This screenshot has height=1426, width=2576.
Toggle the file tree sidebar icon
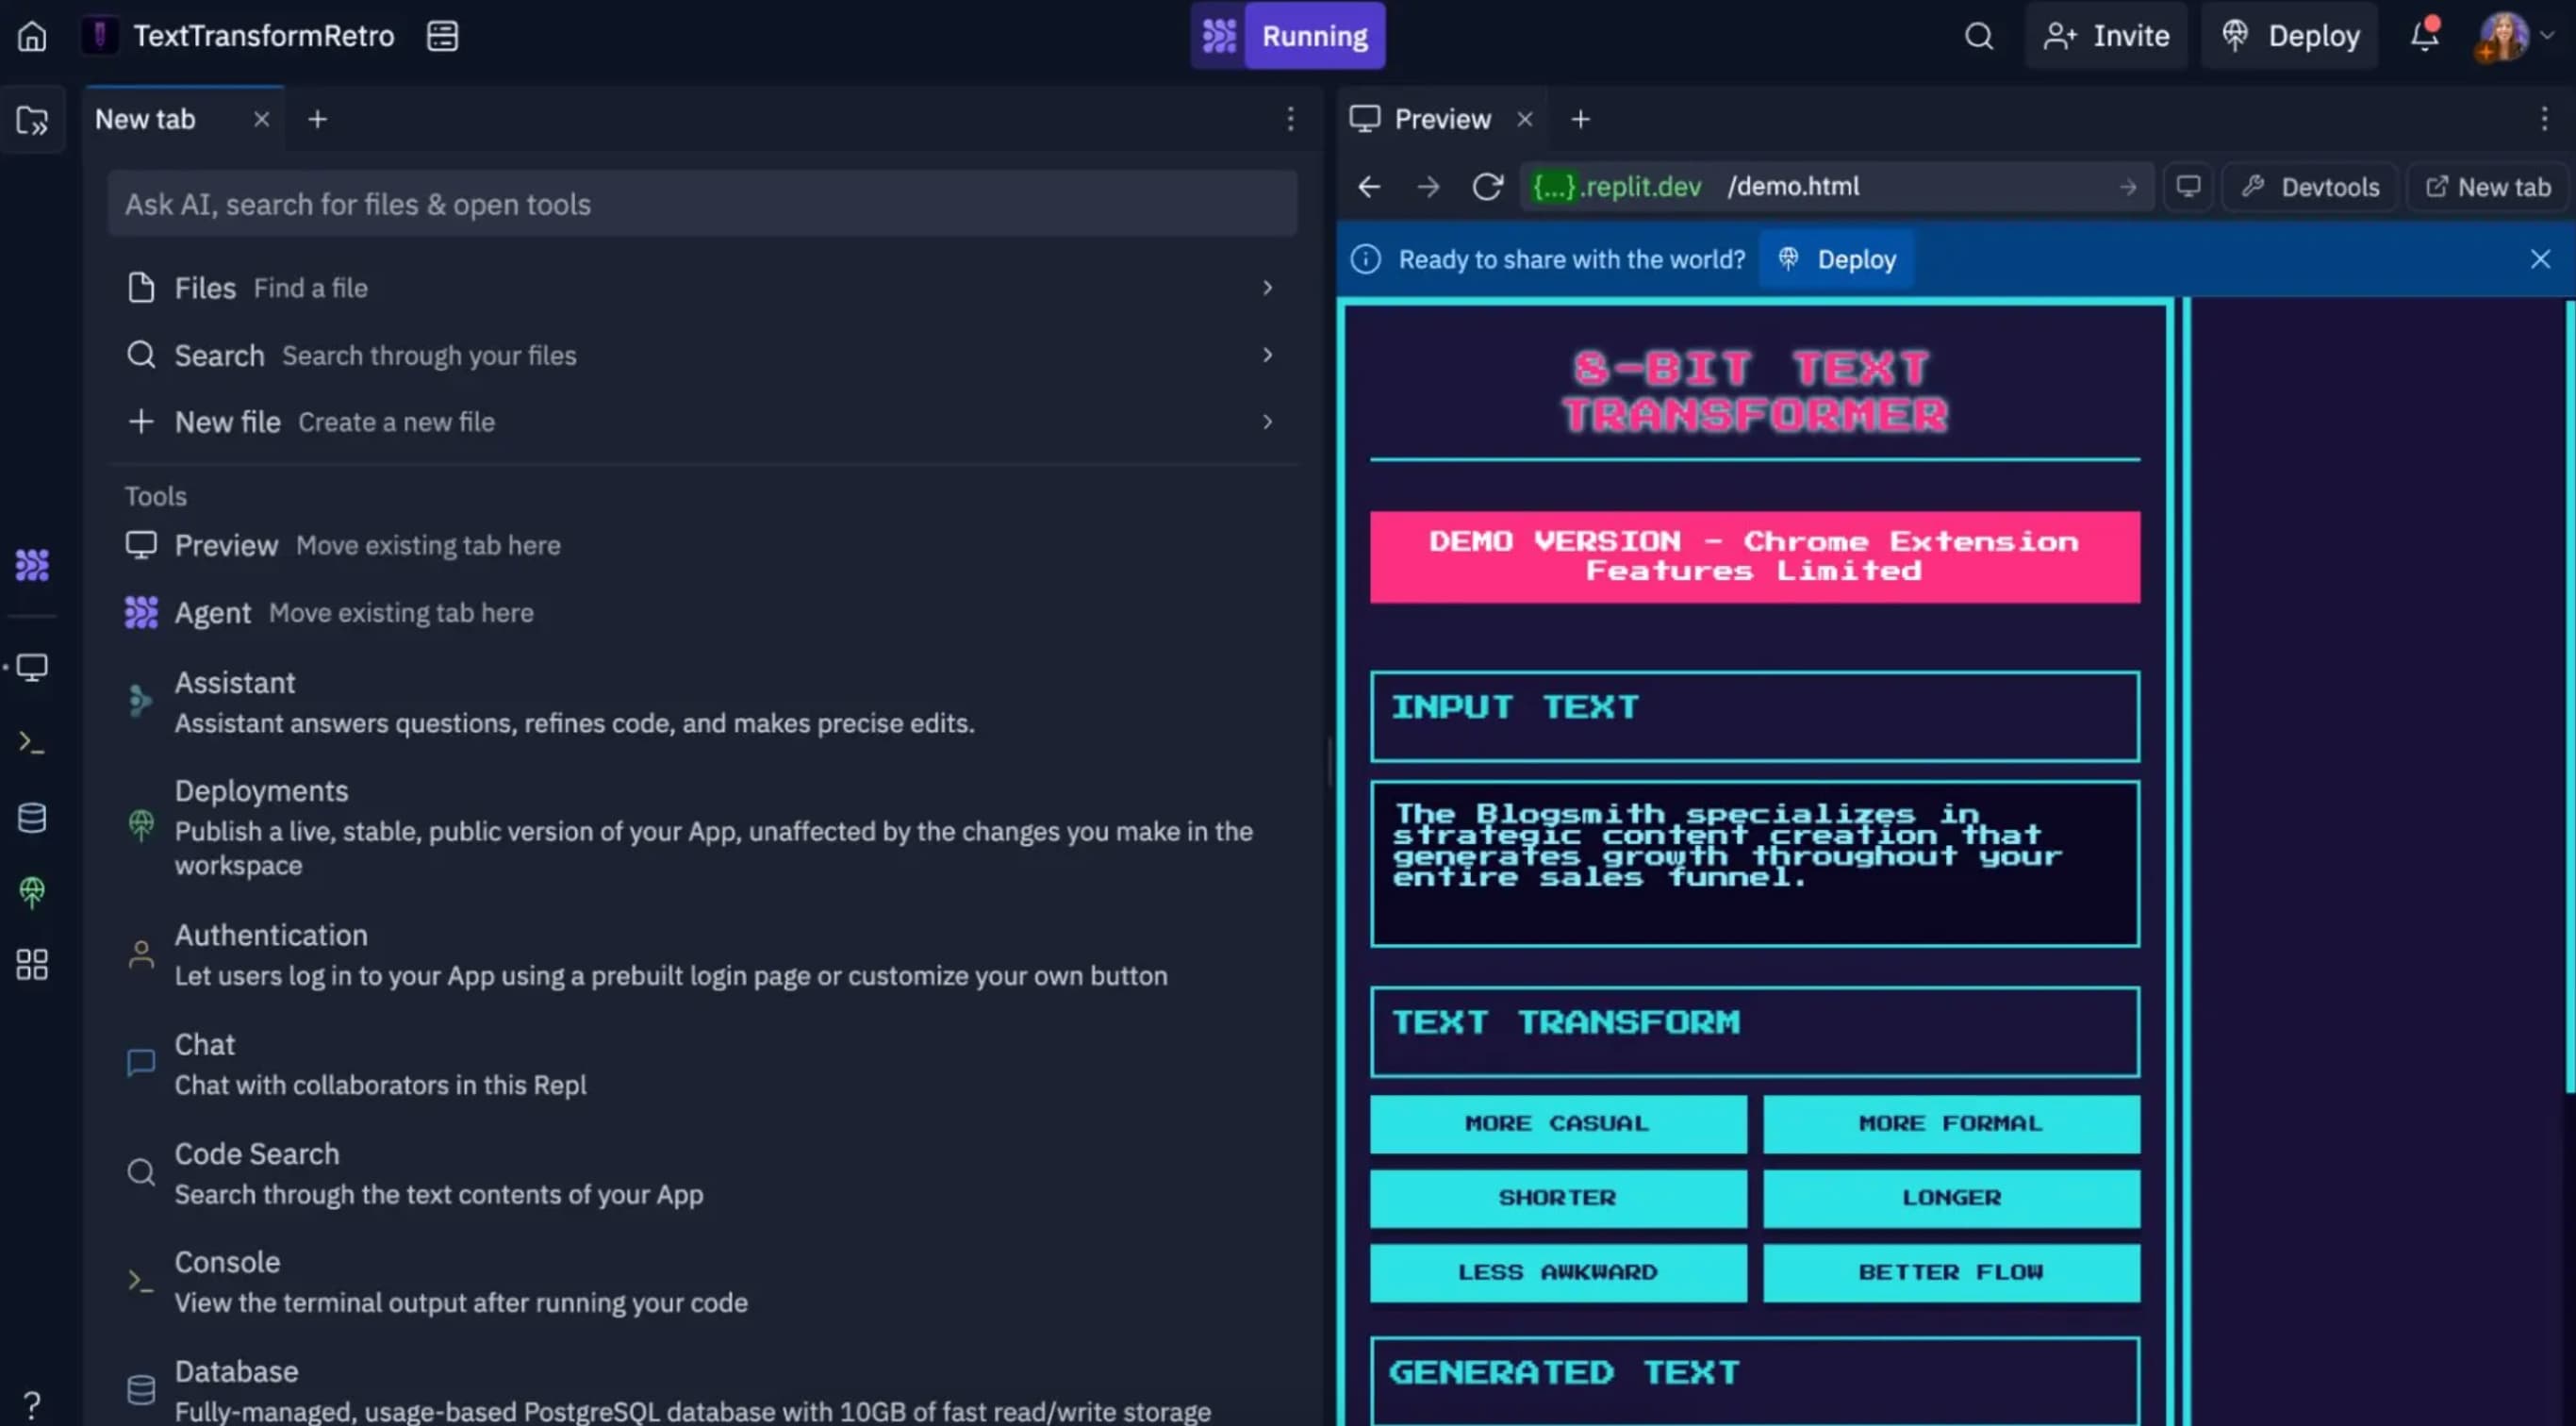32,120
